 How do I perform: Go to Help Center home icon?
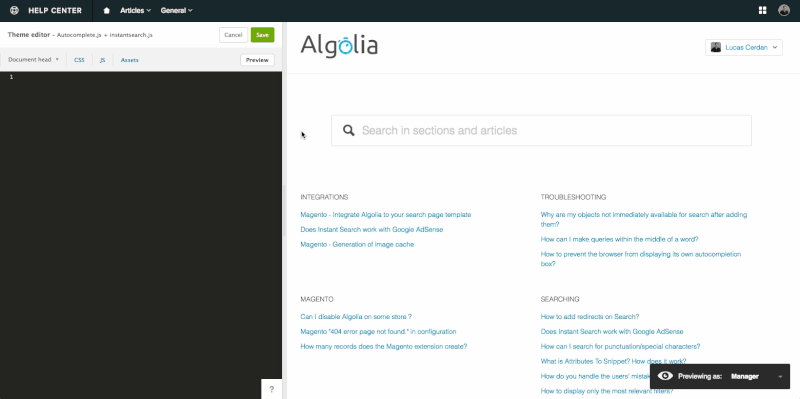[107, 10]
